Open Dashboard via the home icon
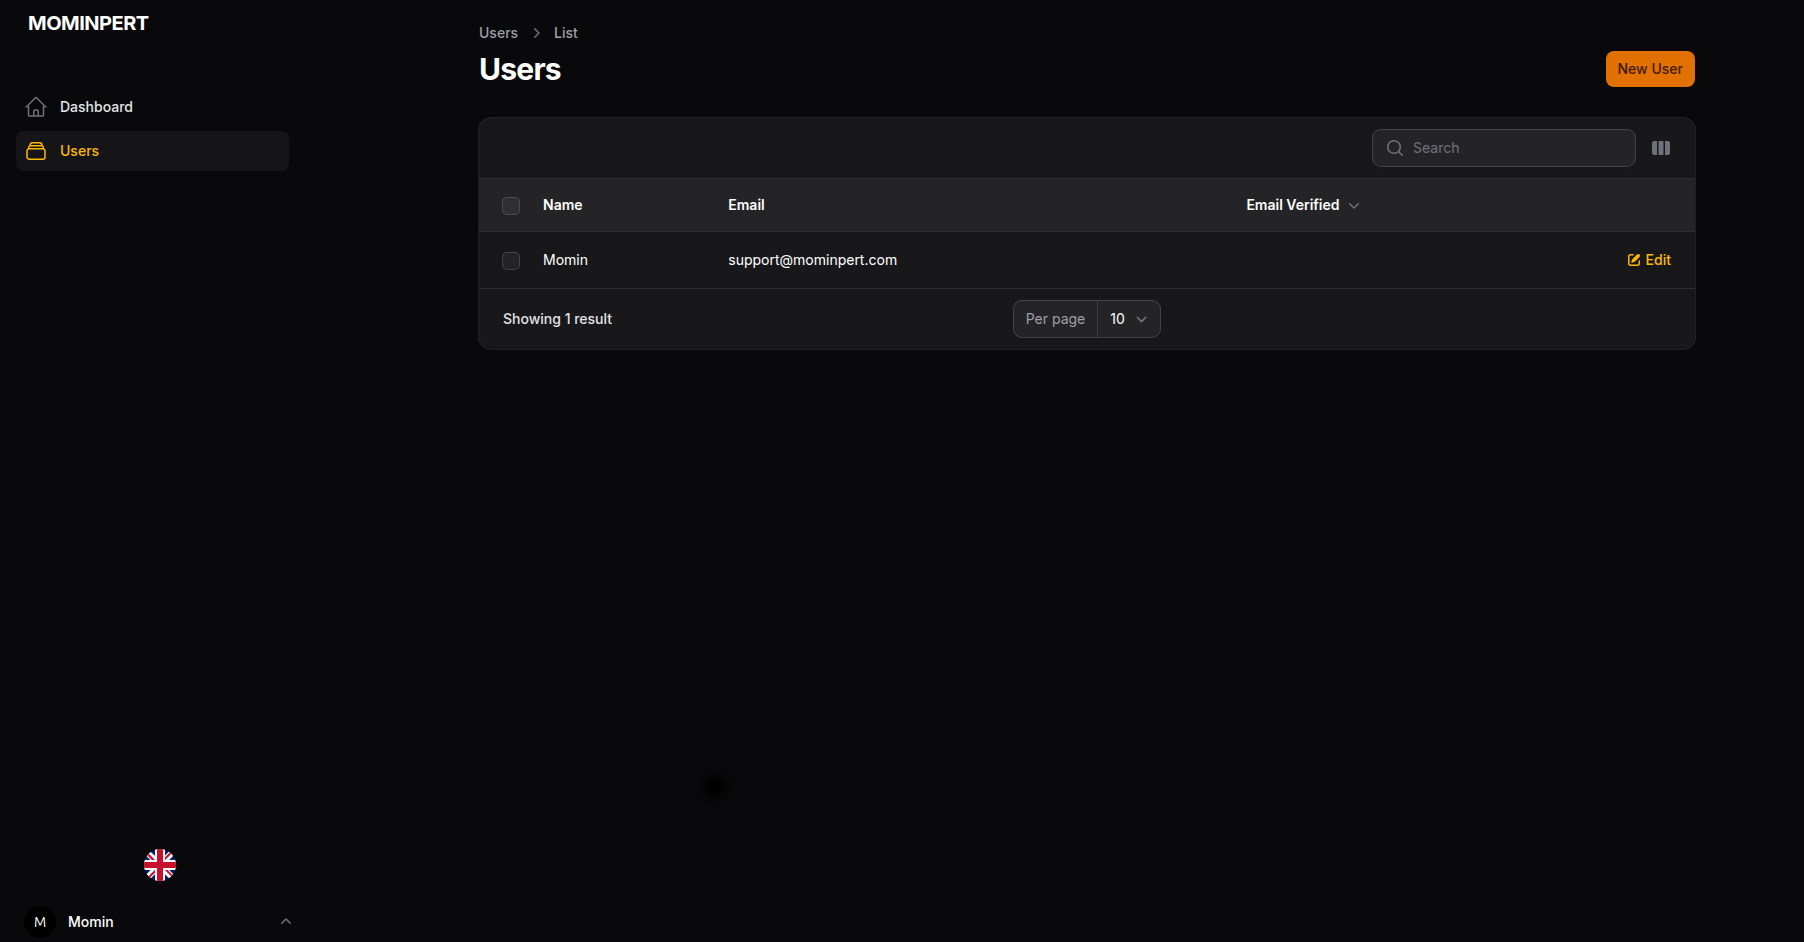This screenshot has width=1804, height=942. click(x=36, y=106)
